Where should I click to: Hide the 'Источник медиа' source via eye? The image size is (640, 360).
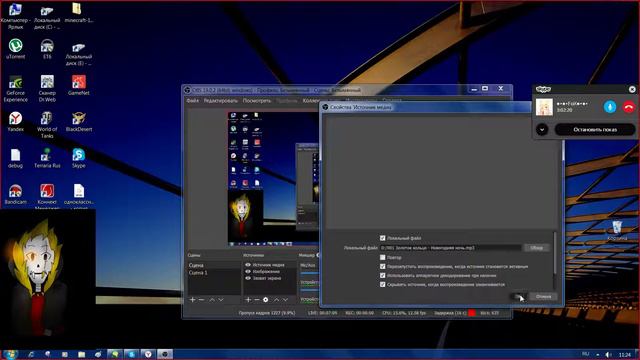(x=248, y=265)
